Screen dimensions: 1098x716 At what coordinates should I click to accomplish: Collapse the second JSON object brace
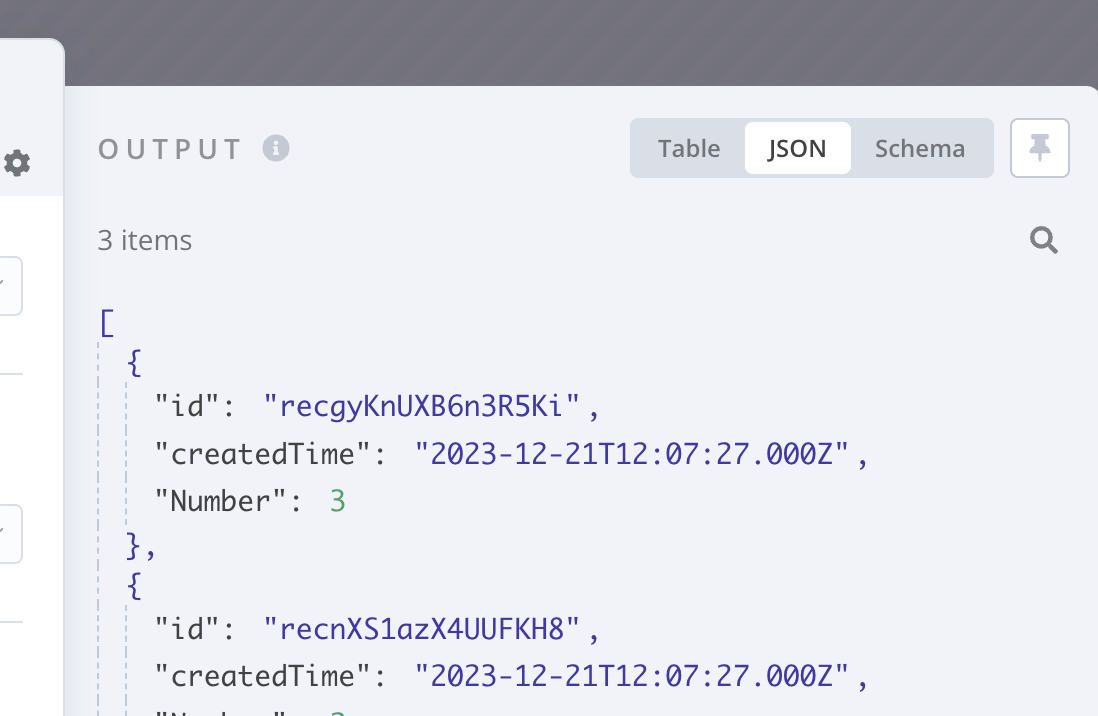click(x=134, y=586)
